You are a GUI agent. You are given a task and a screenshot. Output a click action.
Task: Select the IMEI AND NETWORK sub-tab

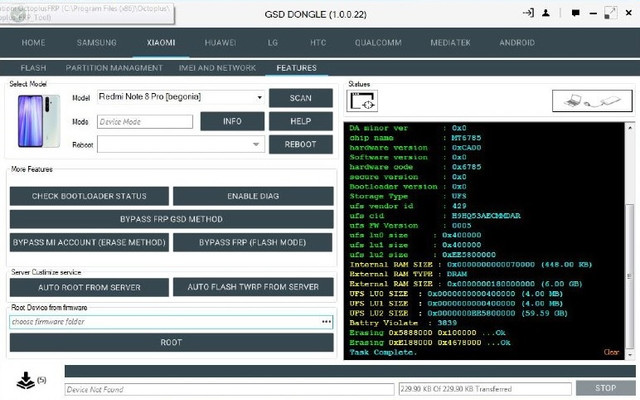pos(217,68)
